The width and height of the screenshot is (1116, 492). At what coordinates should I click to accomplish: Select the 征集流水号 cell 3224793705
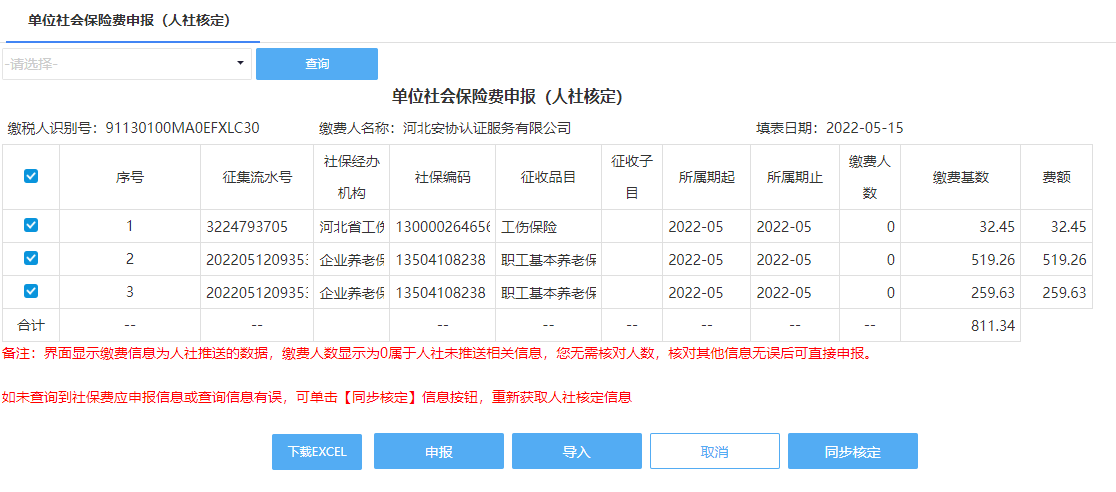[256, 227]
